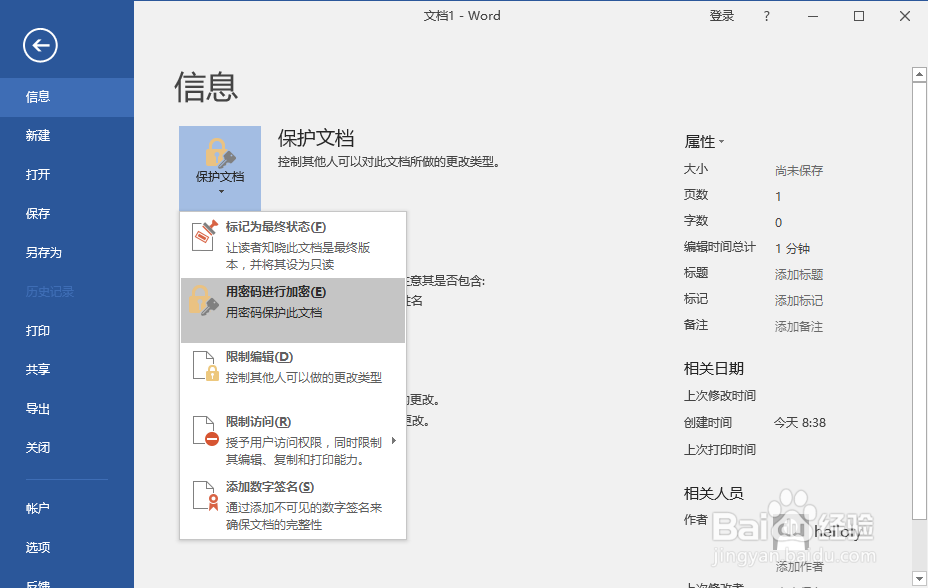Click the restrict access no-entry page icon

point(205,431)
